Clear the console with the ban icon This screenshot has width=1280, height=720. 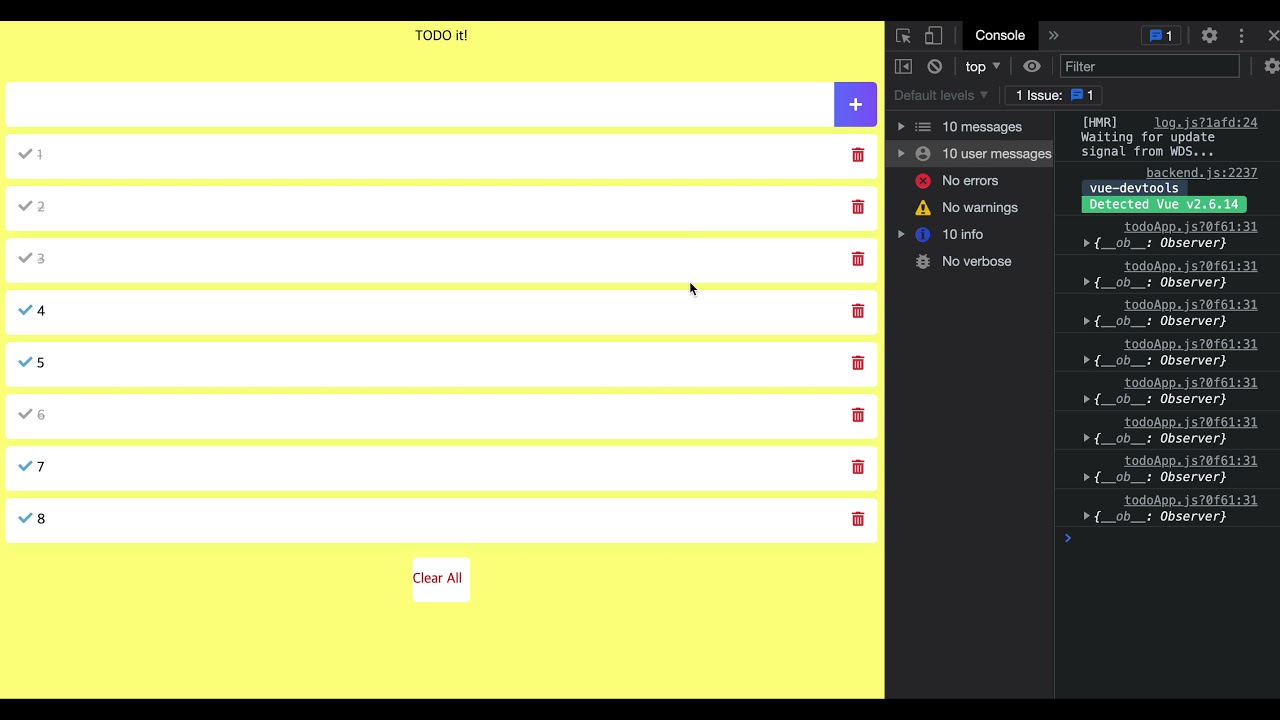pos(934,66)
